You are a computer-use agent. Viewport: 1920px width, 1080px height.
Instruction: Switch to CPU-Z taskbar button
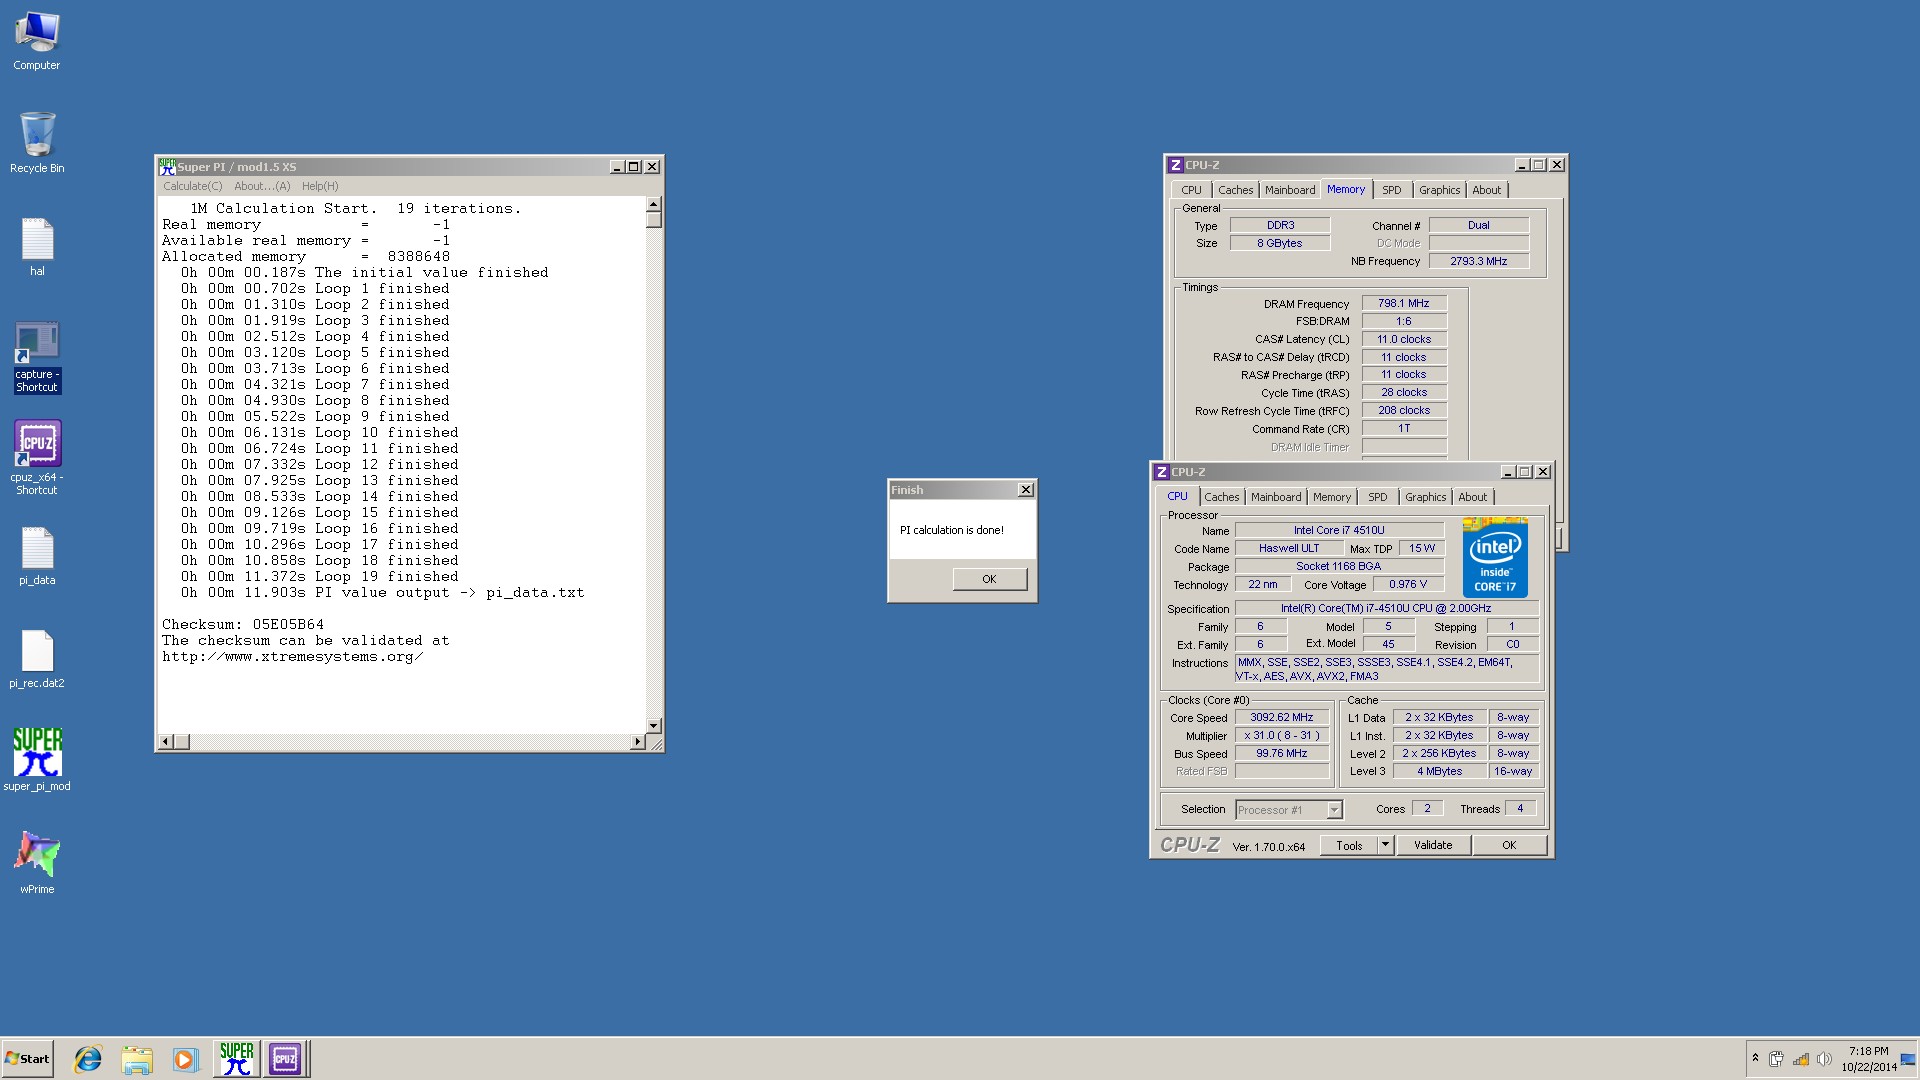point(285,1059)
